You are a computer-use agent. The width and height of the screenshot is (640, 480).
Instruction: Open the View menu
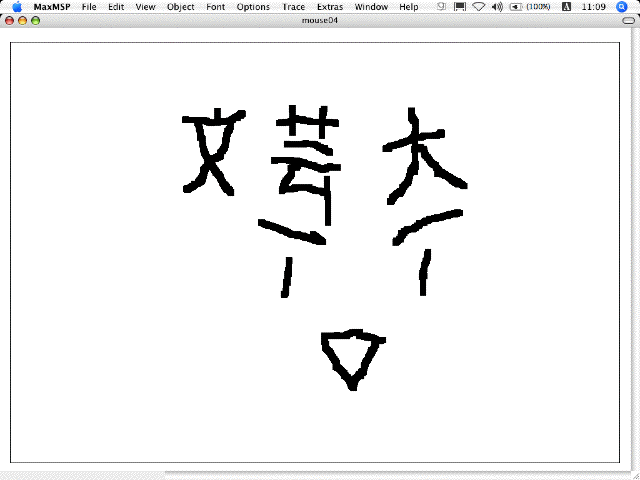pyautogui.click(x=145, y=7)
